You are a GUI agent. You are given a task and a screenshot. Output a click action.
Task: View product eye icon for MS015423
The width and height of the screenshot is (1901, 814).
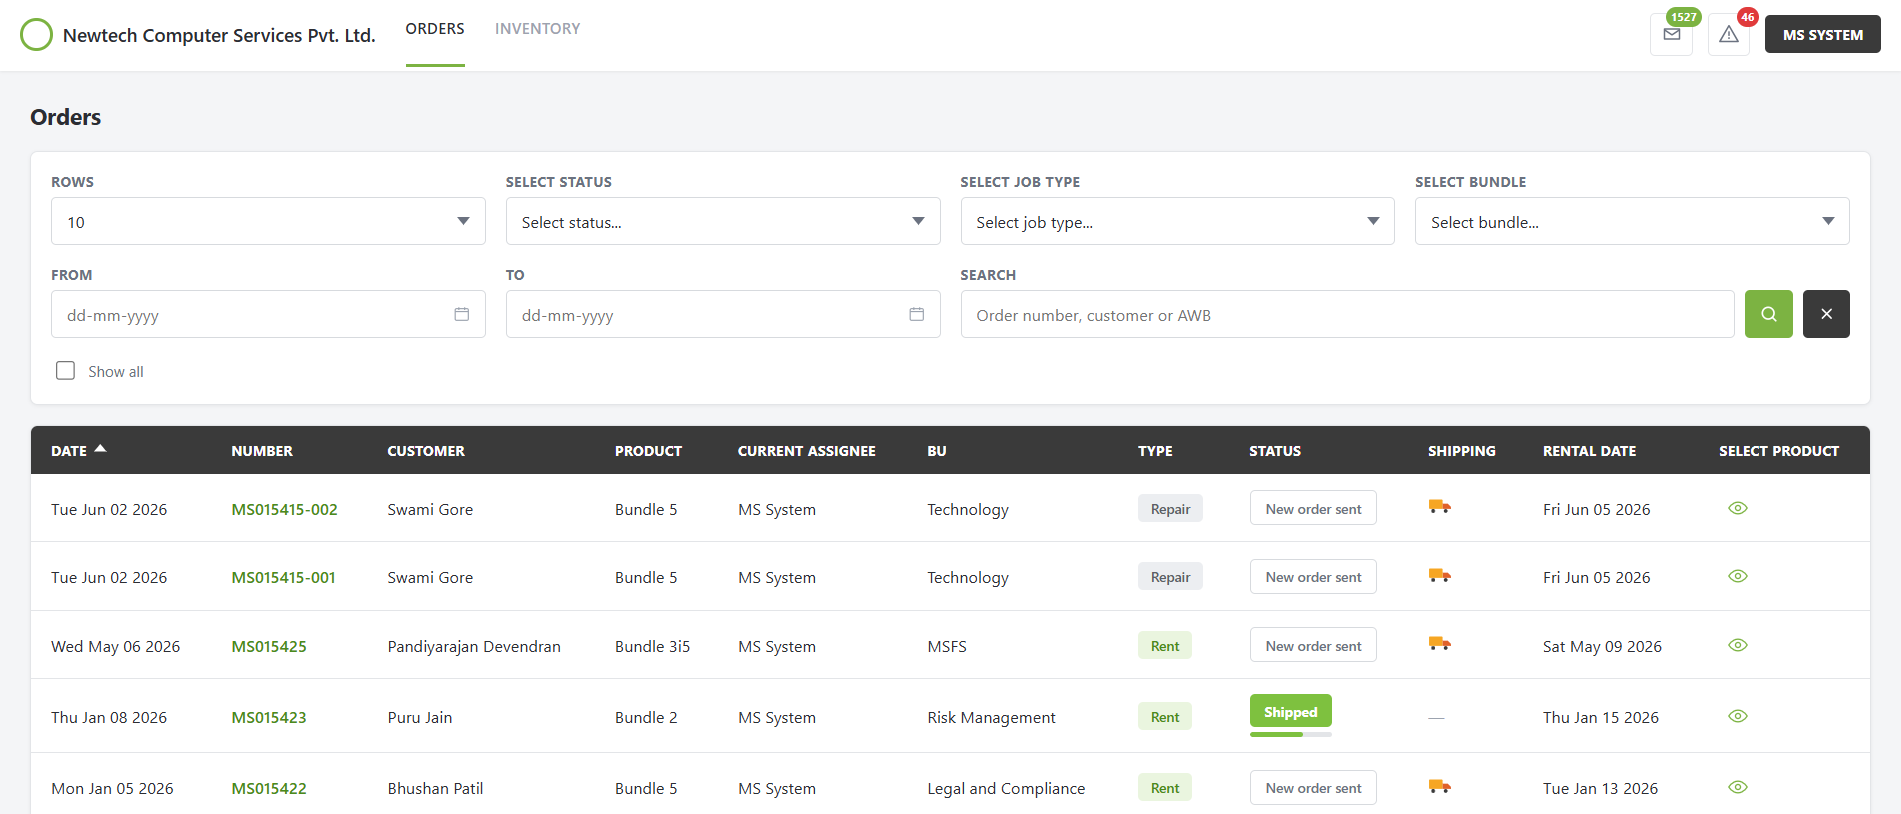1738,716
